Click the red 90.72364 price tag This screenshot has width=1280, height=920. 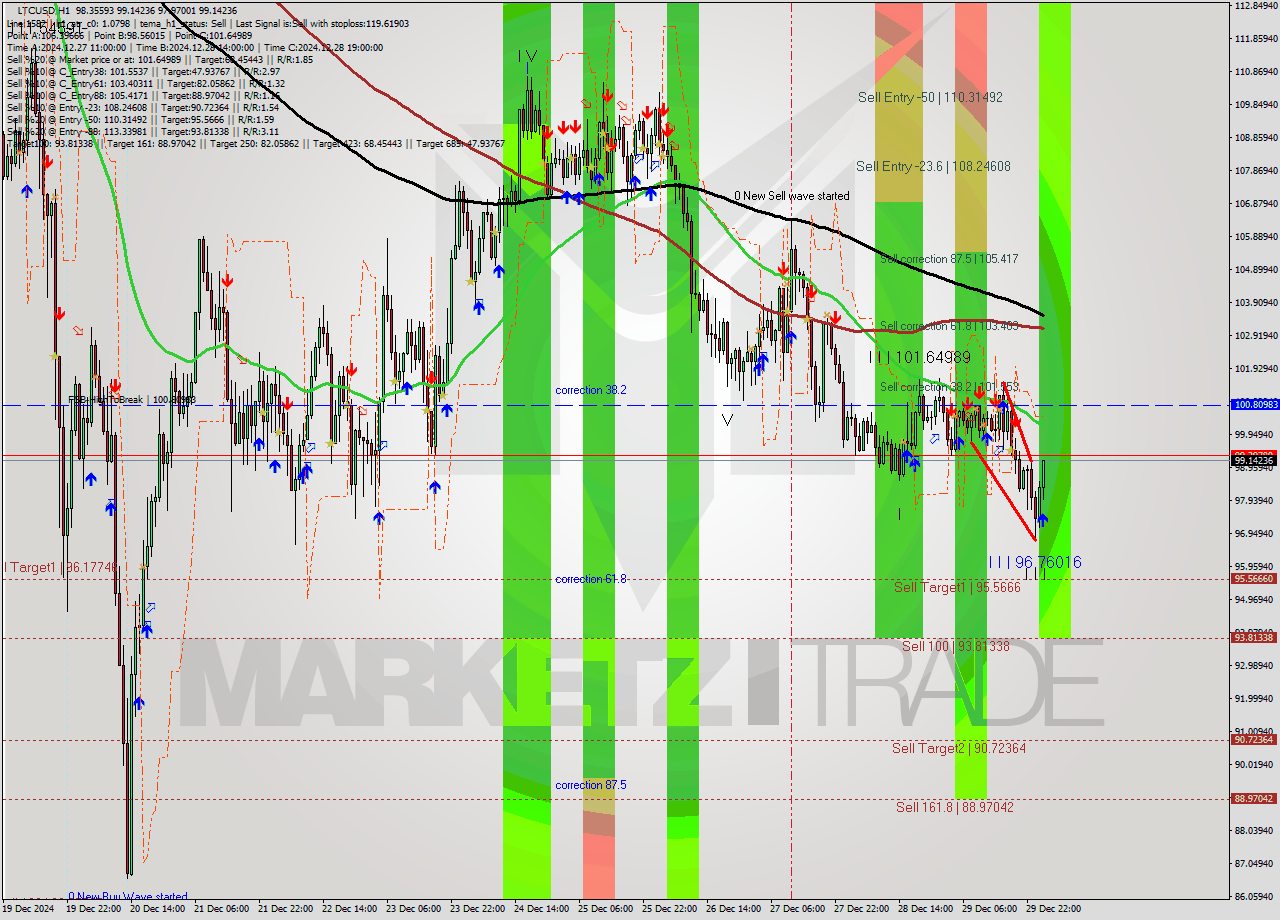coord(1254,740)
